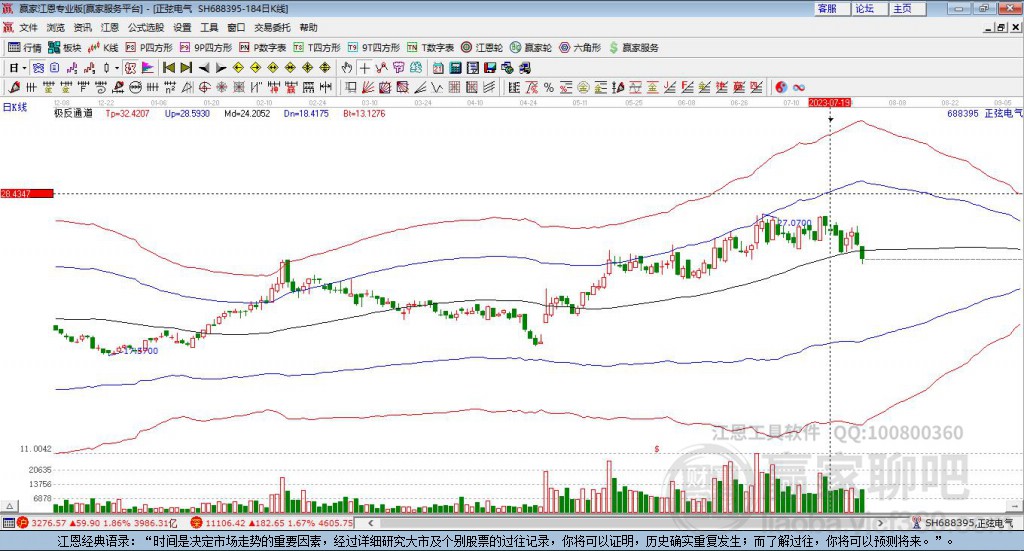The height and width of the screenshot is (551, 1024).
Task: Expand volume panel with the up-triangle
Action: click(x=9, y=506)
